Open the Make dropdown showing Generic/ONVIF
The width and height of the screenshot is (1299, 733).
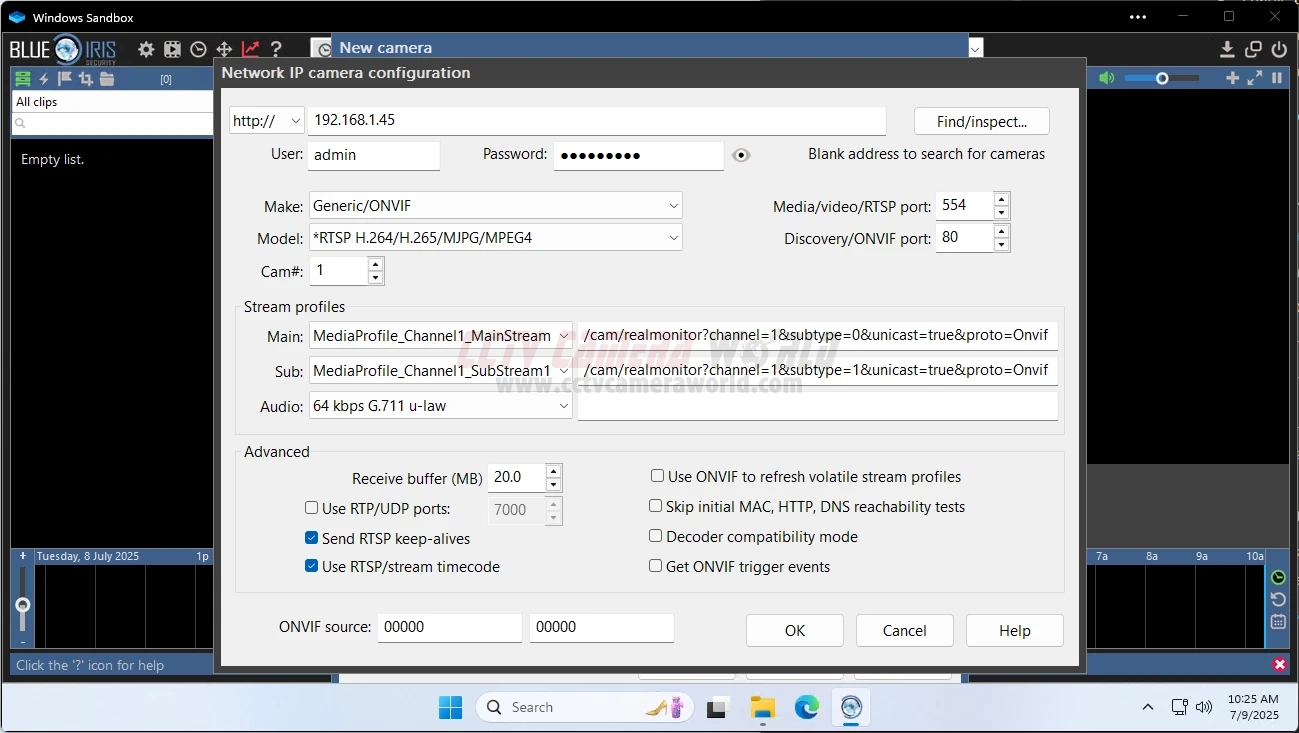673,204
